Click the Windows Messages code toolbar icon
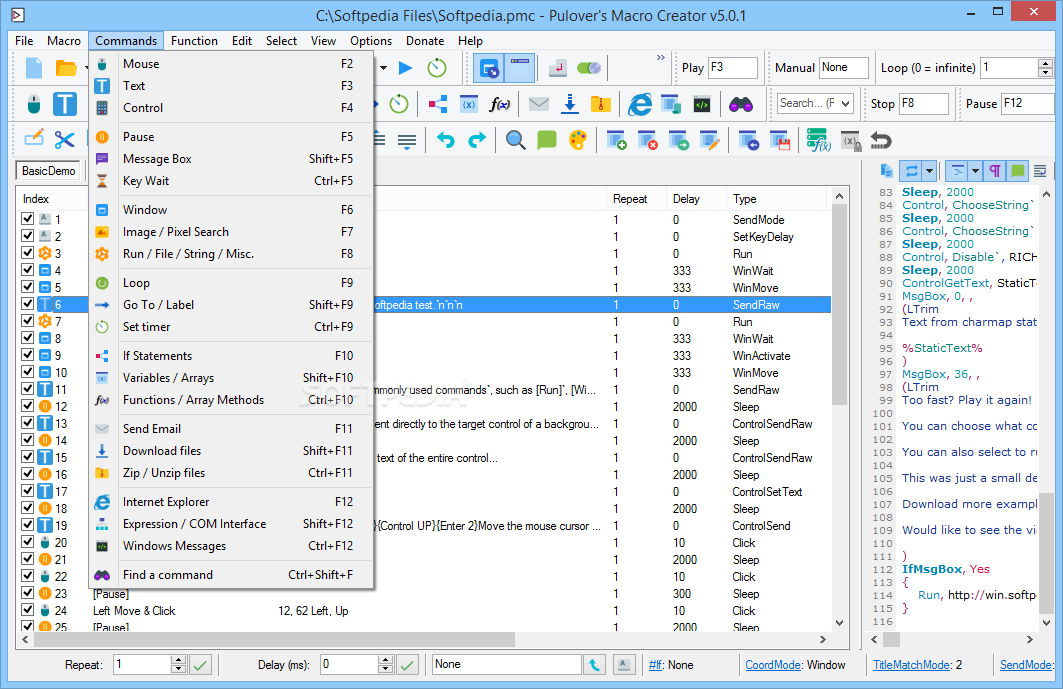 pyautogui.click(x=702, y=104)
